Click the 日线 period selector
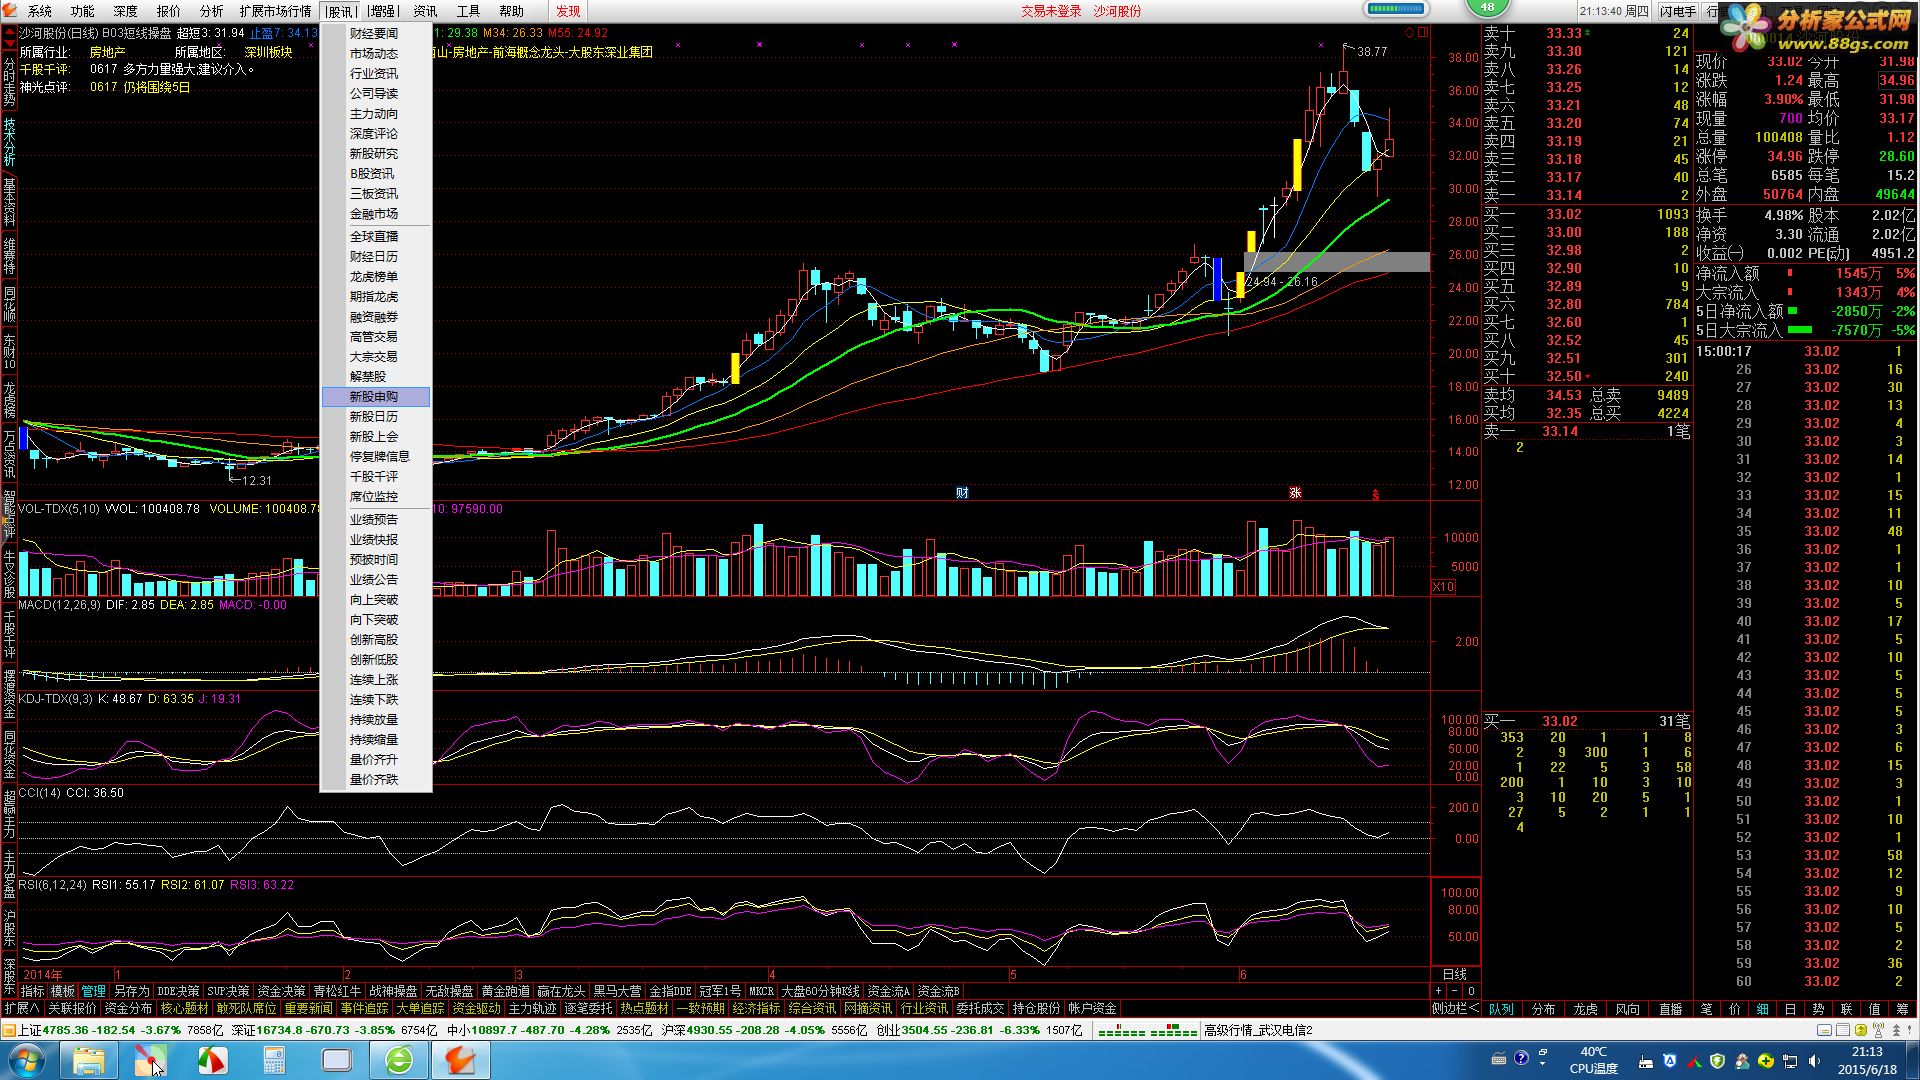The width and height of the screenshot is (1920, 1080). click(1455, 974)
